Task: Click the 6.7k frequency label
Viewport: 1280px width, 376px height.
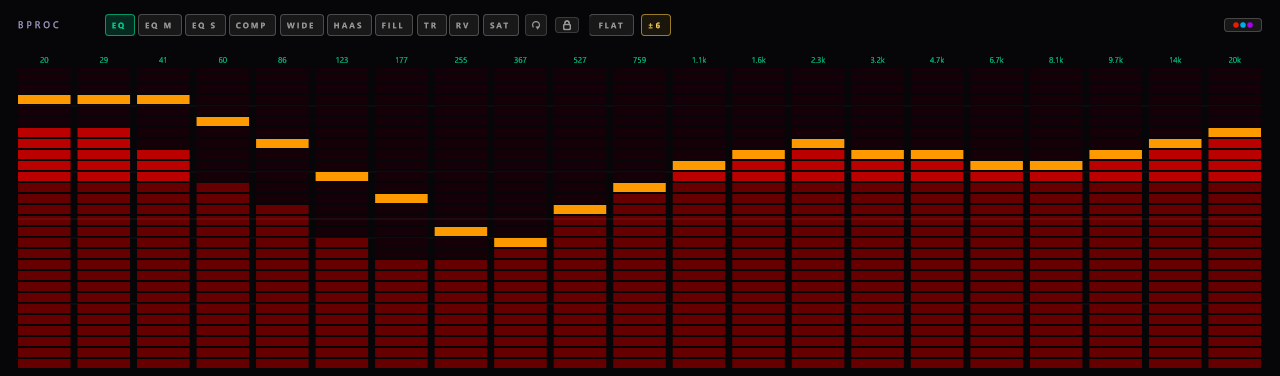Action: tap(996, 61)
